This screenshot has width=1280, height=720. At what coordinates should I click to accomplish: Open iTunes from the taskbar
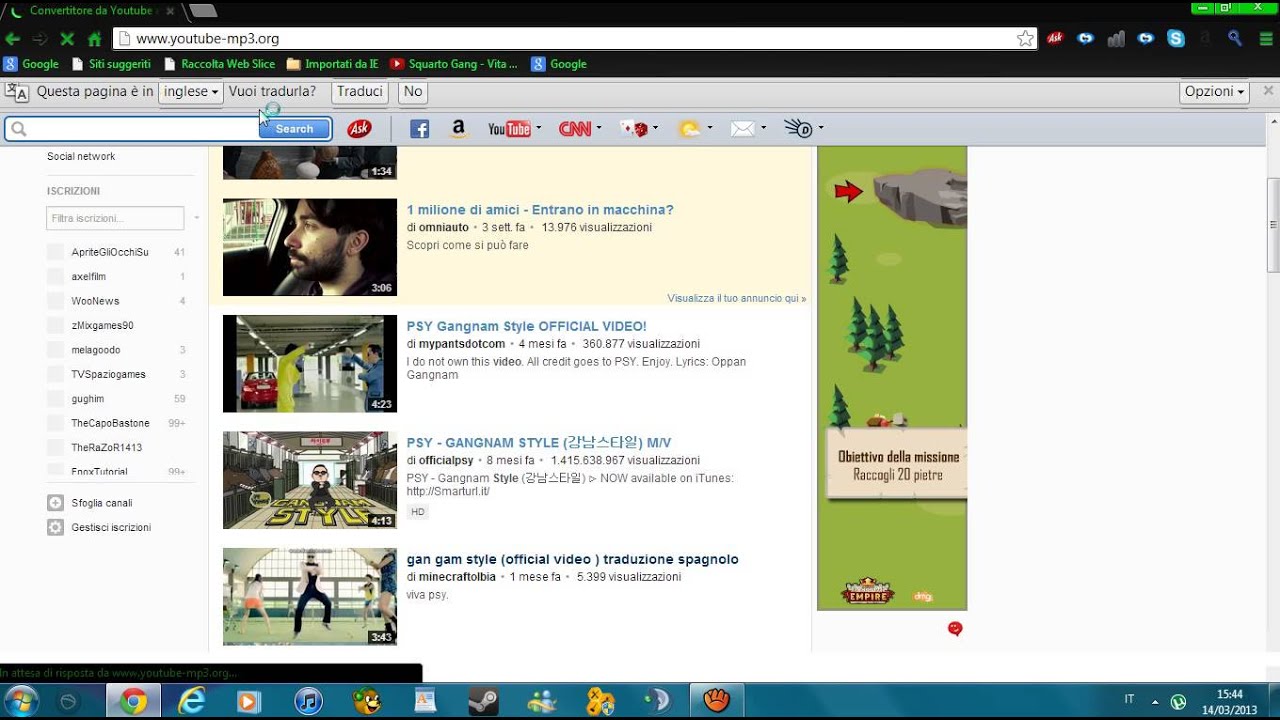pyautogui.click(x=308, y=702)
